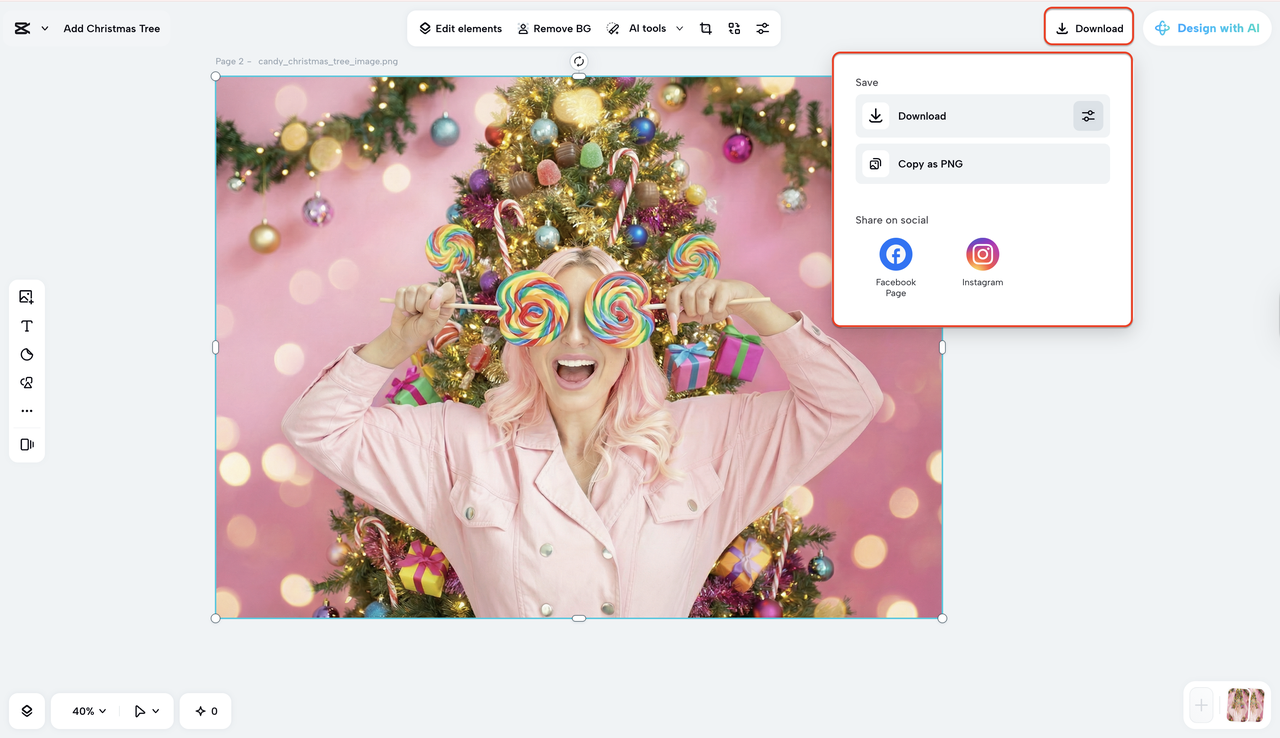Open the add image tool in left sidebar
The width and height of the screenshot is (1280, 738).
[27, 297]
